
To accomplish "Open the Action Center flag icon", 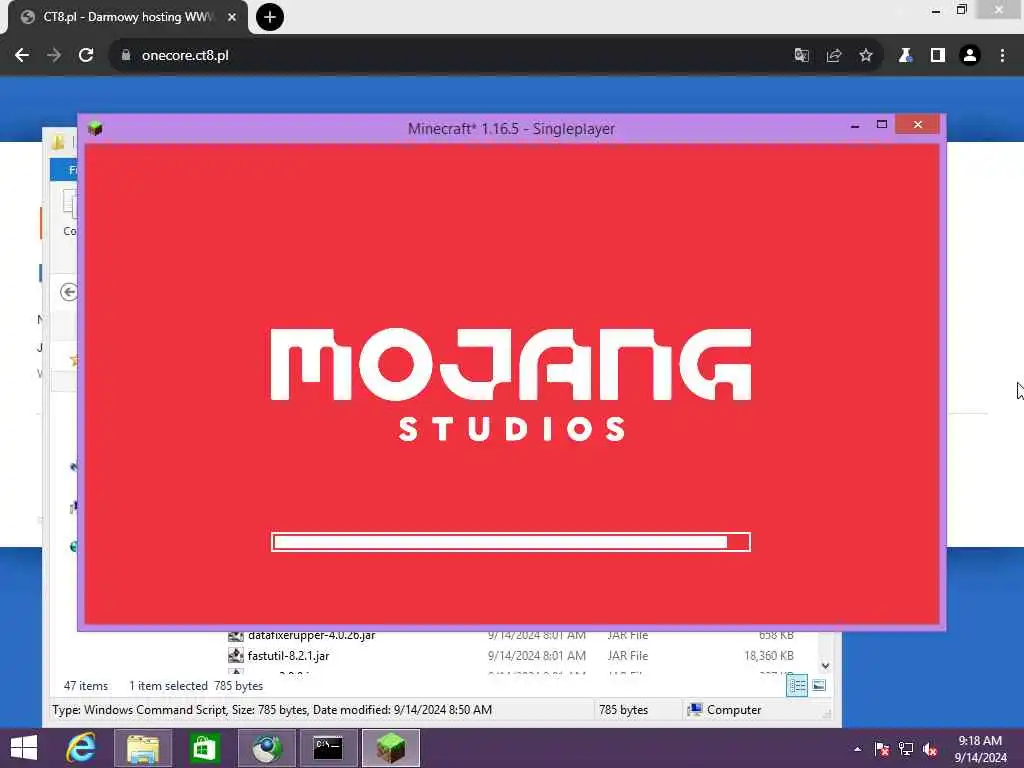I will click(x=882, y=749).
